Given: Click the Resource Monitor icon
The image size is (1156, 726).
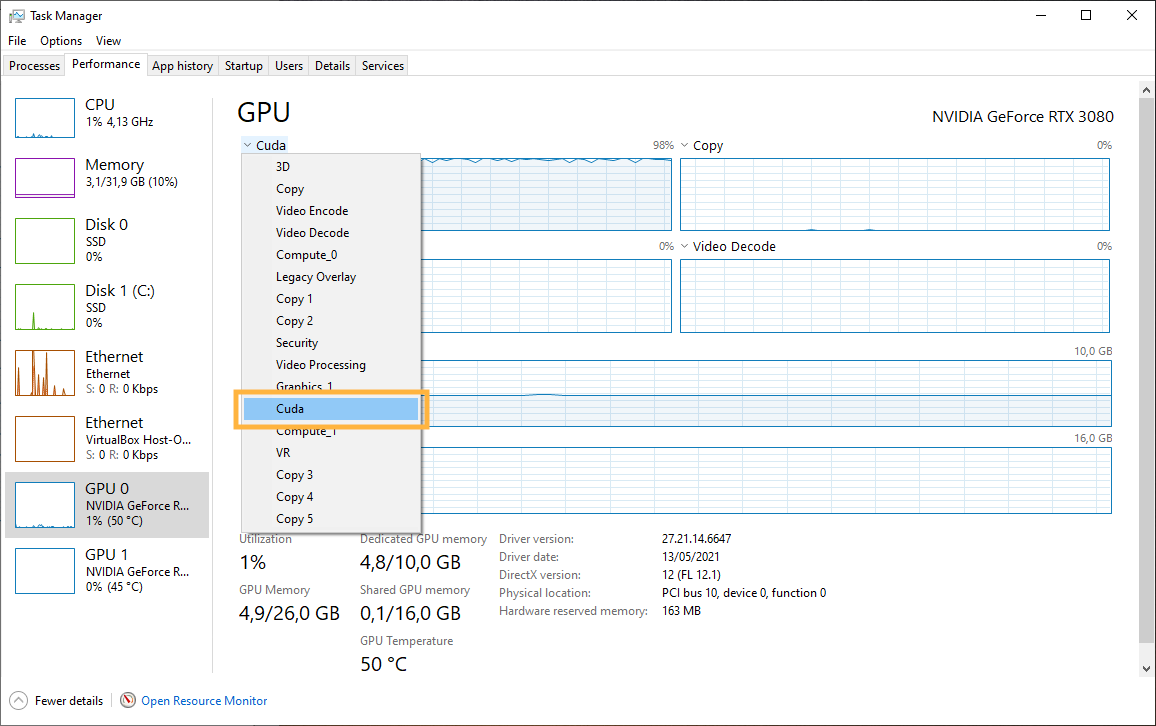Looking at the screenshot, I should [128, 701].
